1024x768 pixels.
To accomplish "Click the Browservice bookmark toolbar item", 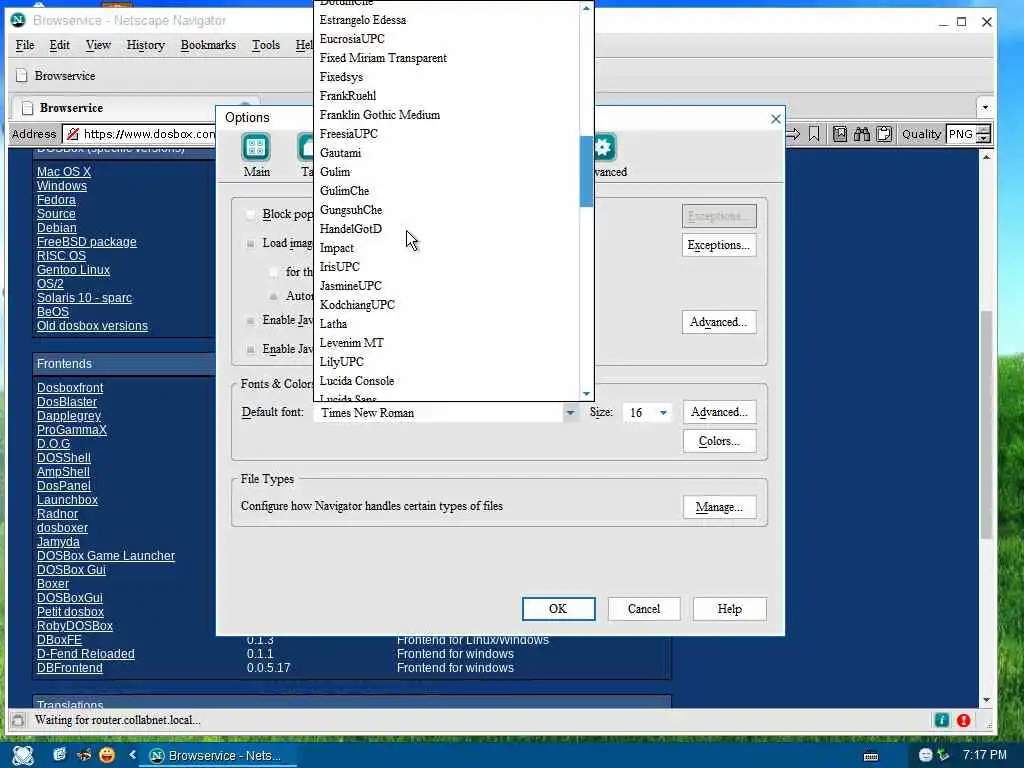I will tap(56, 76).
